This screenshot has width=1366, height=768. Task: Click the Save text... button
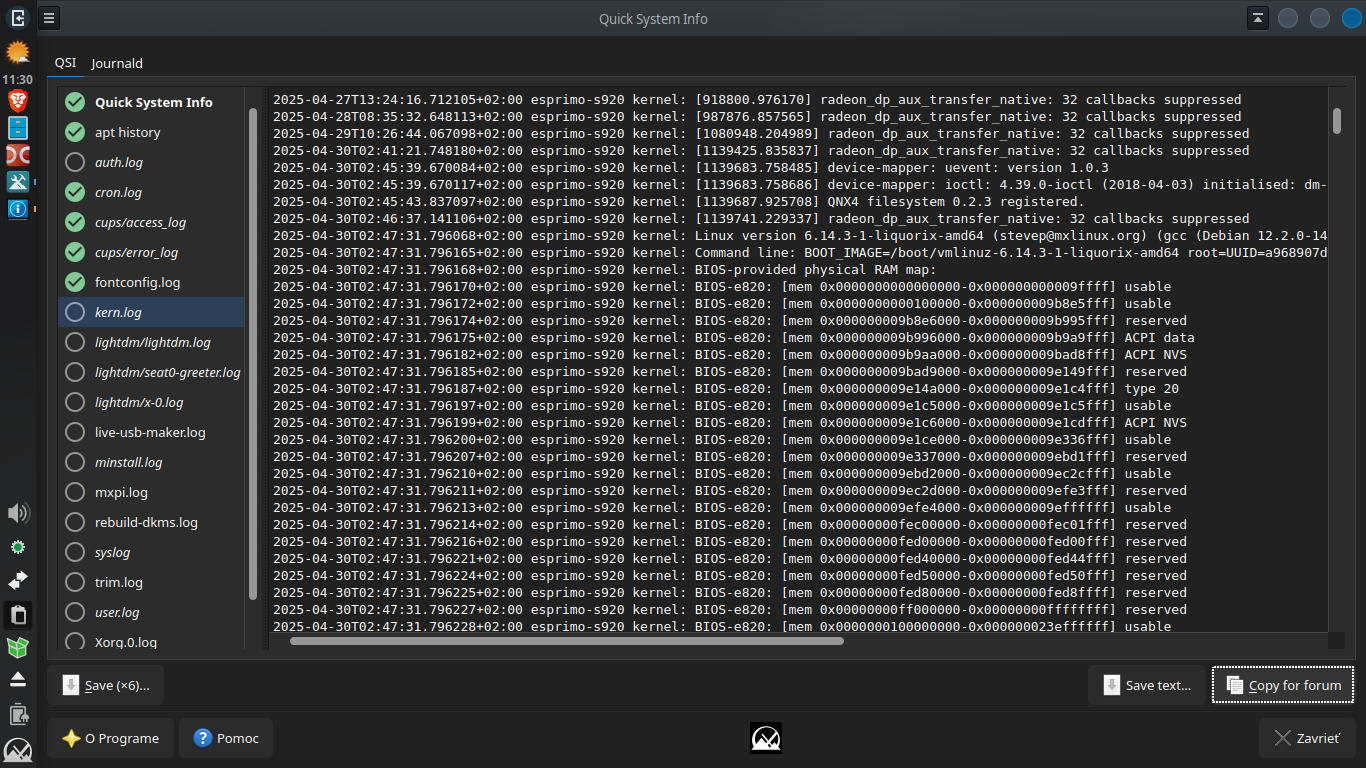(x=1147, y=685)
